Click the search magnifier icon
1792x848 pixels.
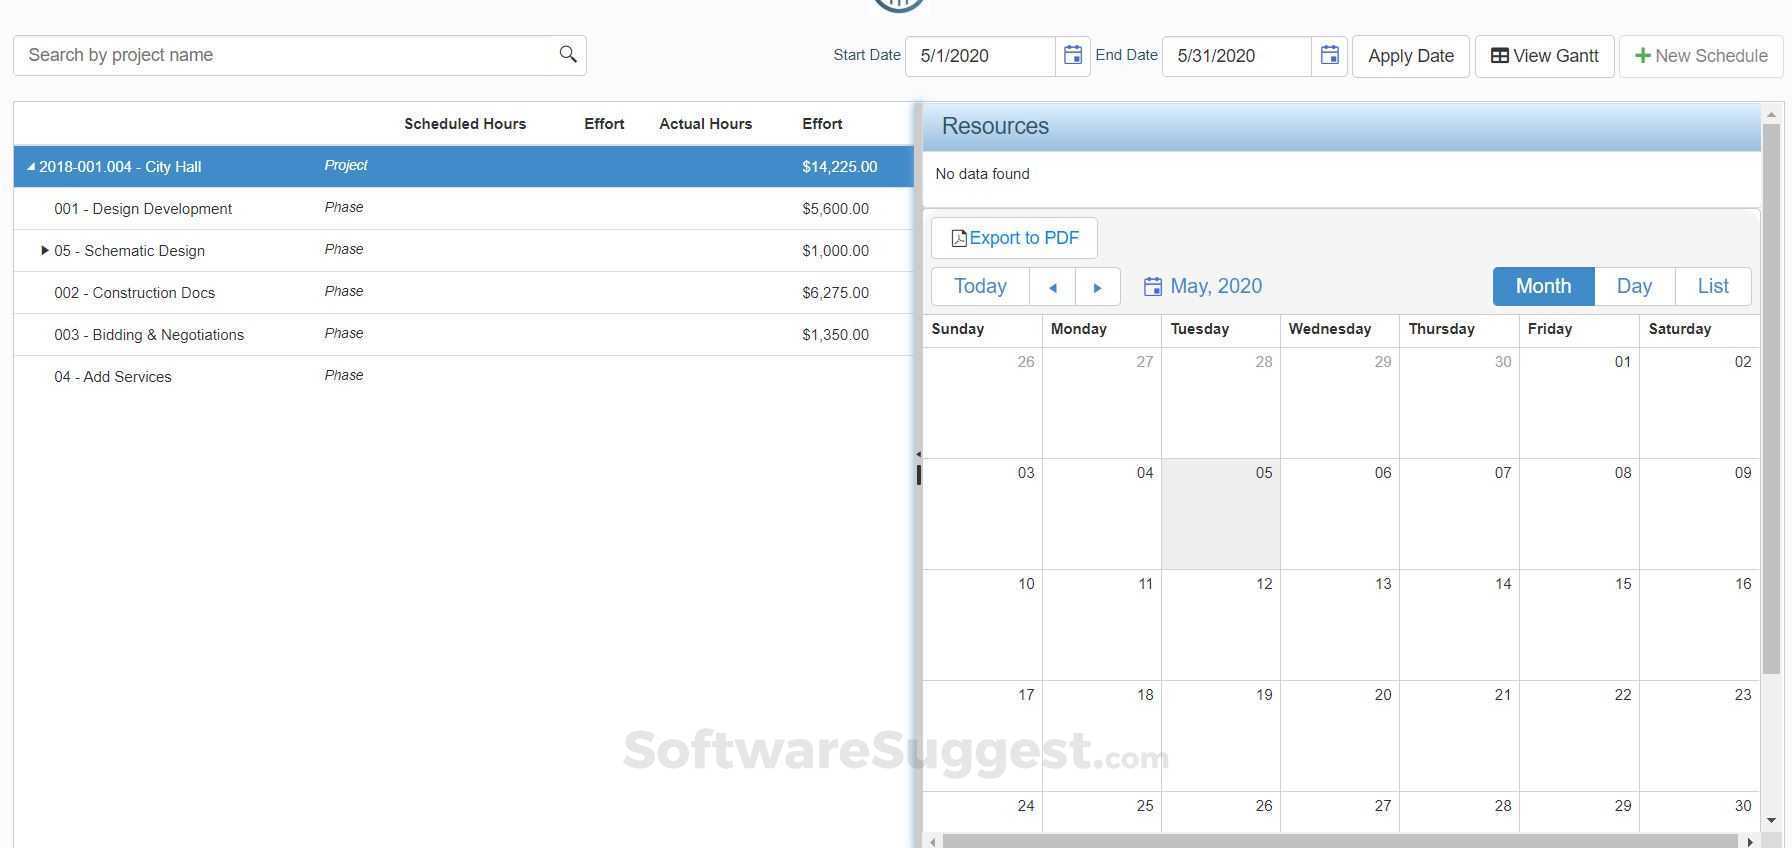click(x=568, y=54)
